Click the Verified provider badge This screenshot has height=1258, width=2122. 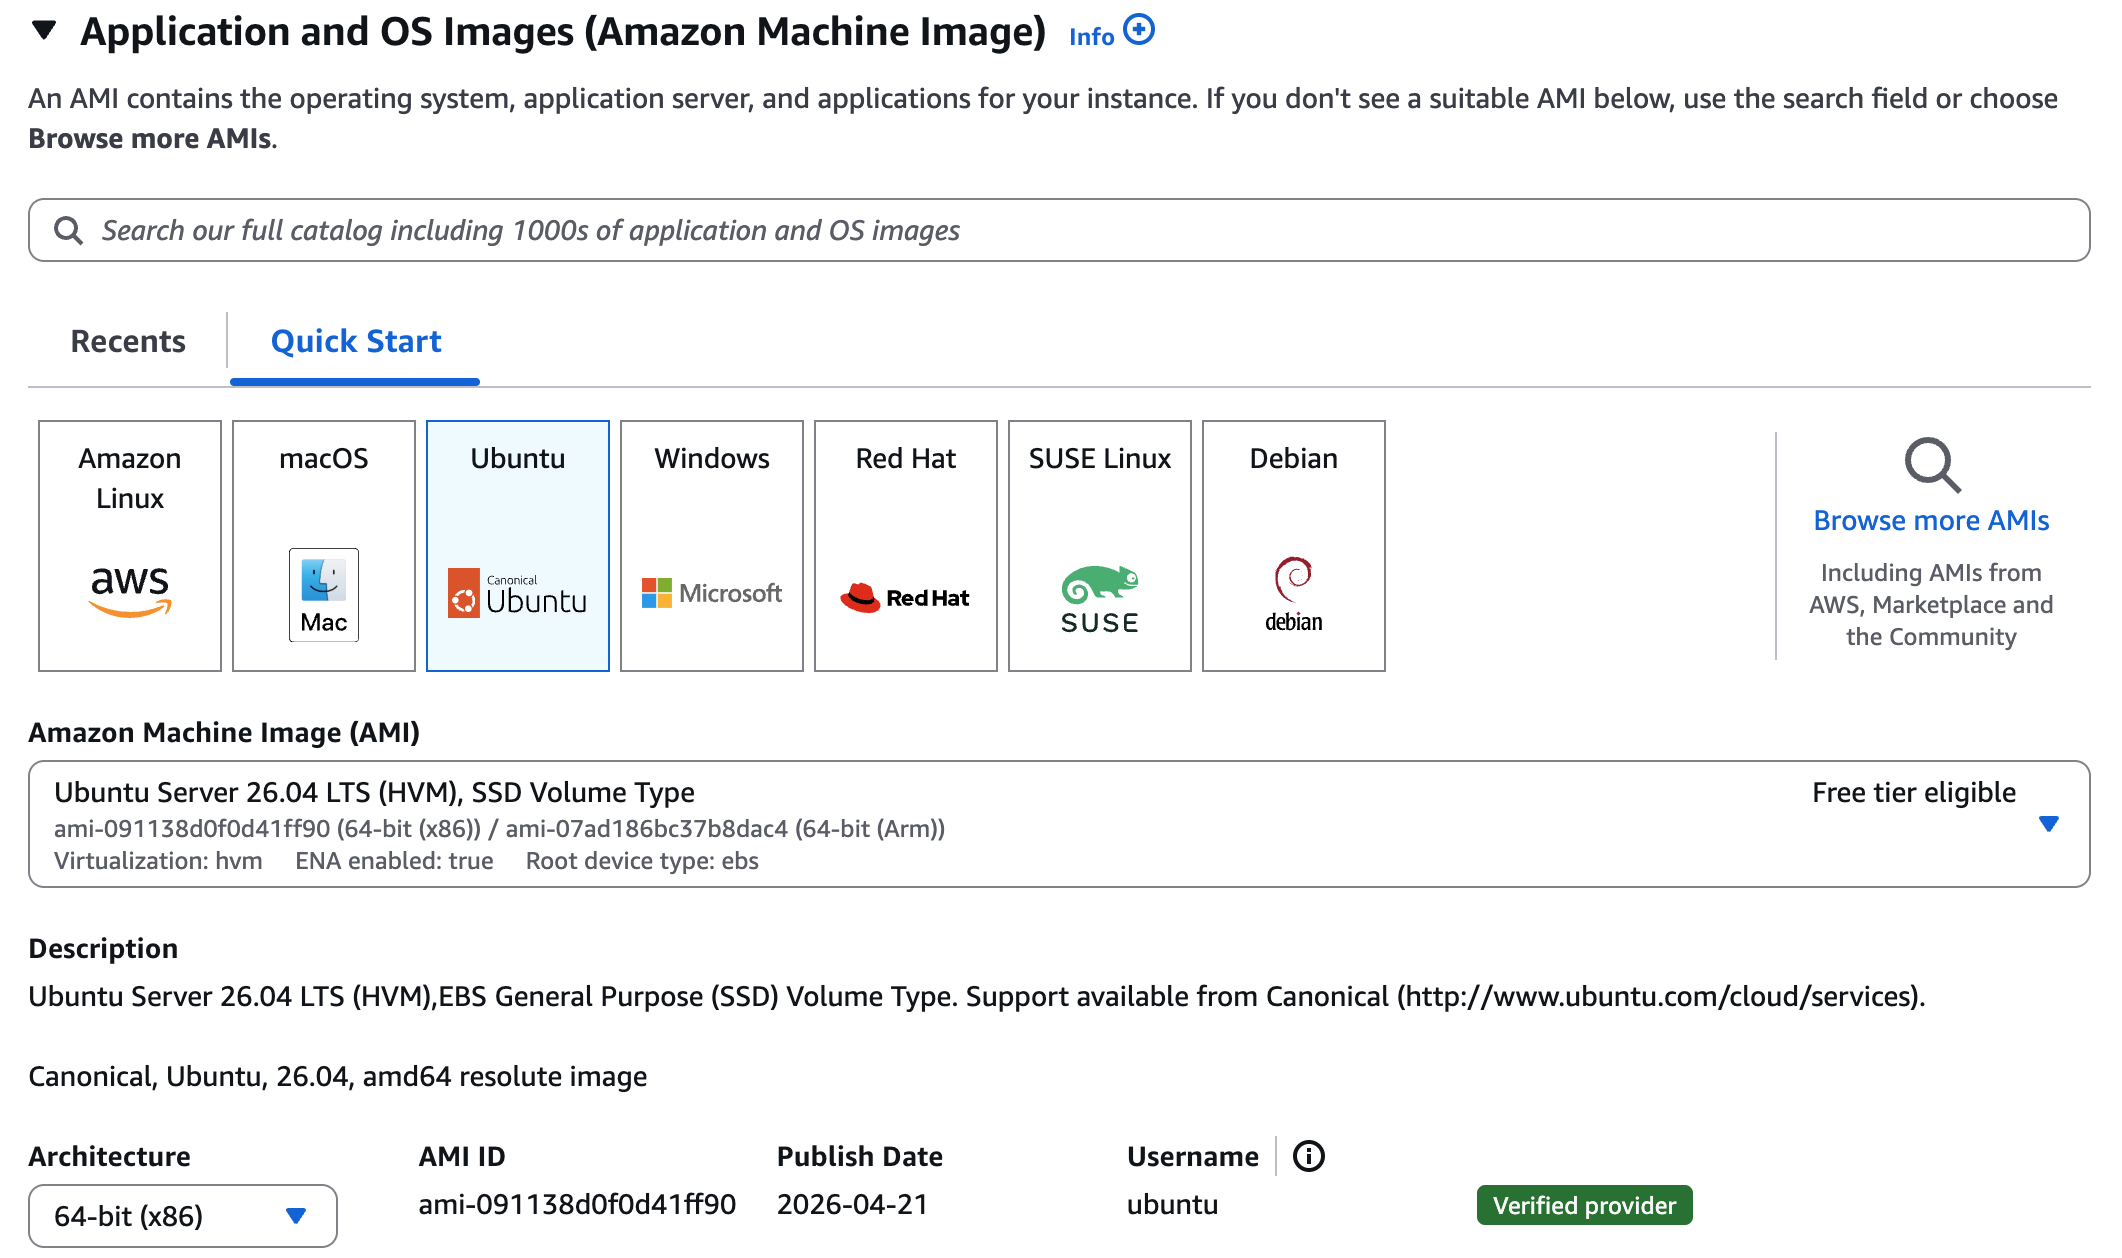[x=1584, y=1205]
